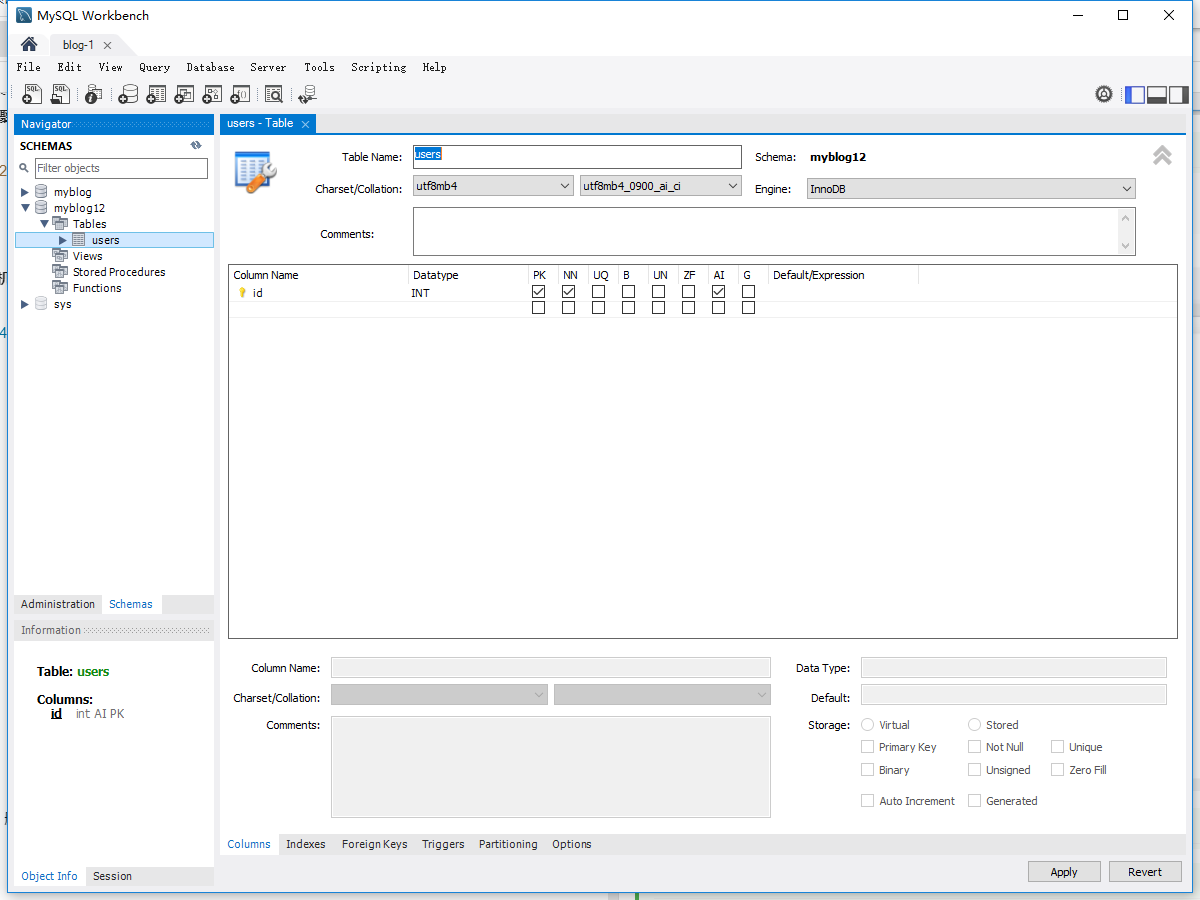Image resolution: width=1200 pixels, height=900 pixels.
Task: Click the primary key icon for id
Action: 242,293
